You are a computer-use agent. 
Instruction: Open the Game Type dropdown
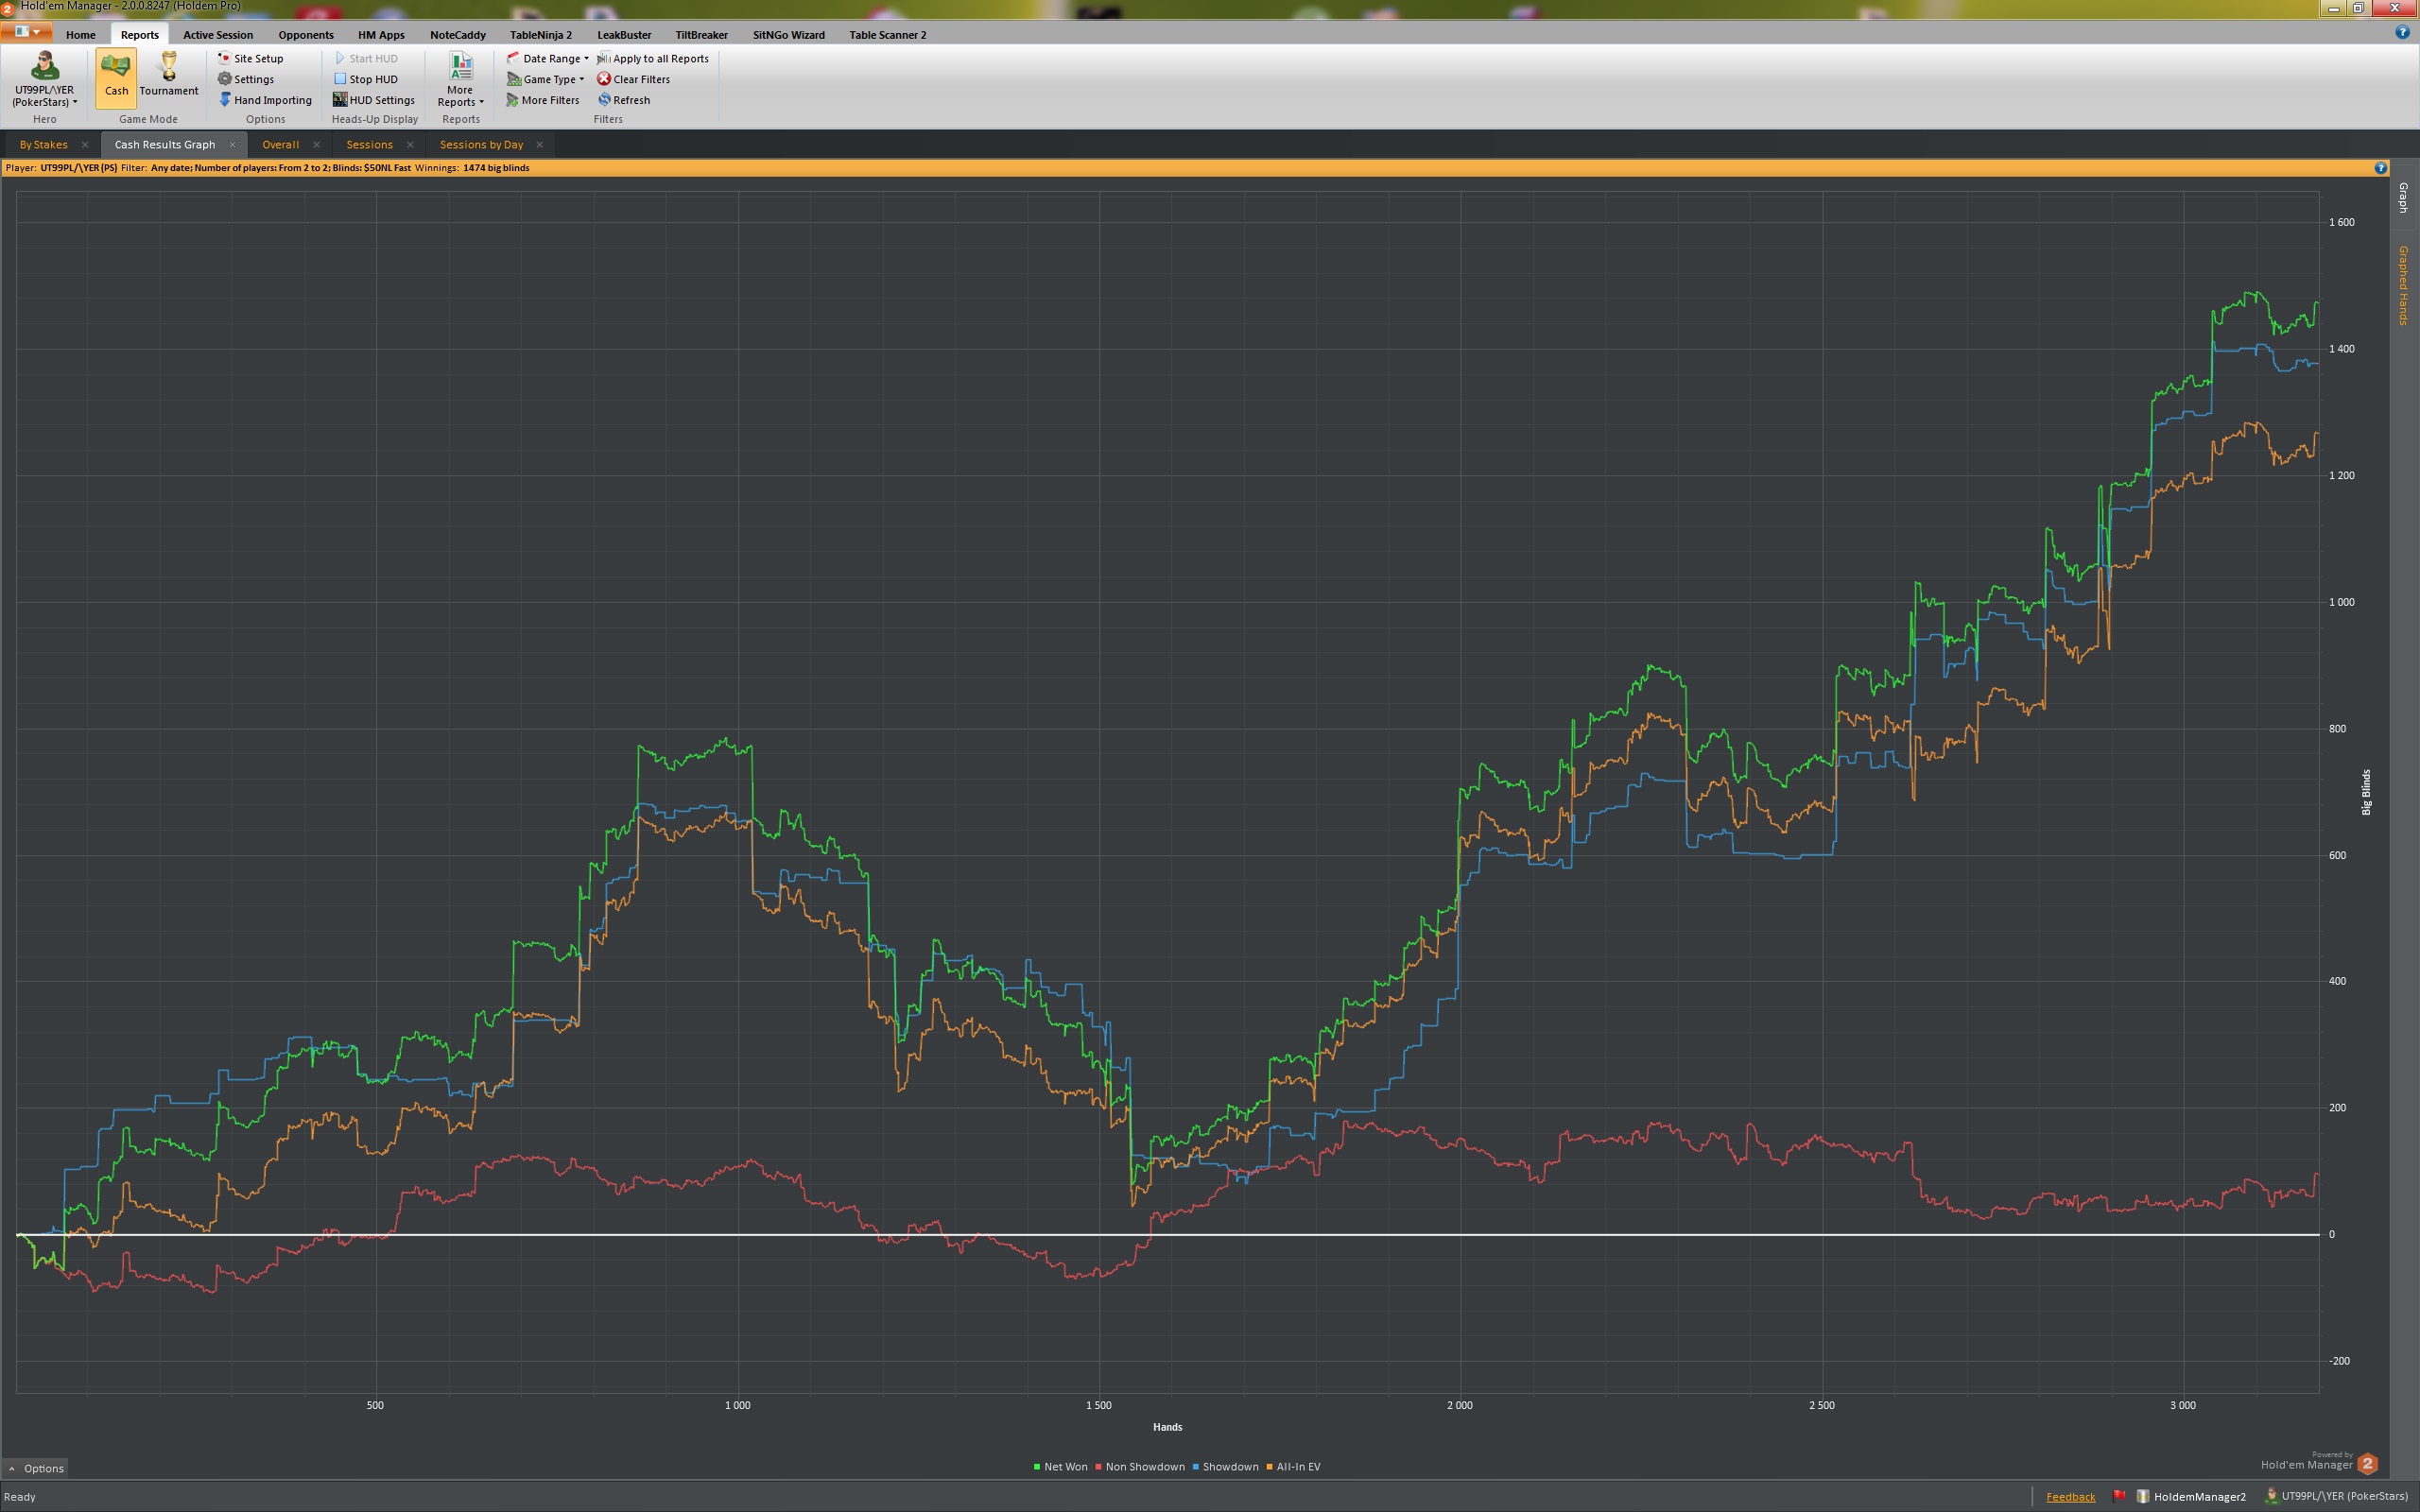[x=581, y=79]
